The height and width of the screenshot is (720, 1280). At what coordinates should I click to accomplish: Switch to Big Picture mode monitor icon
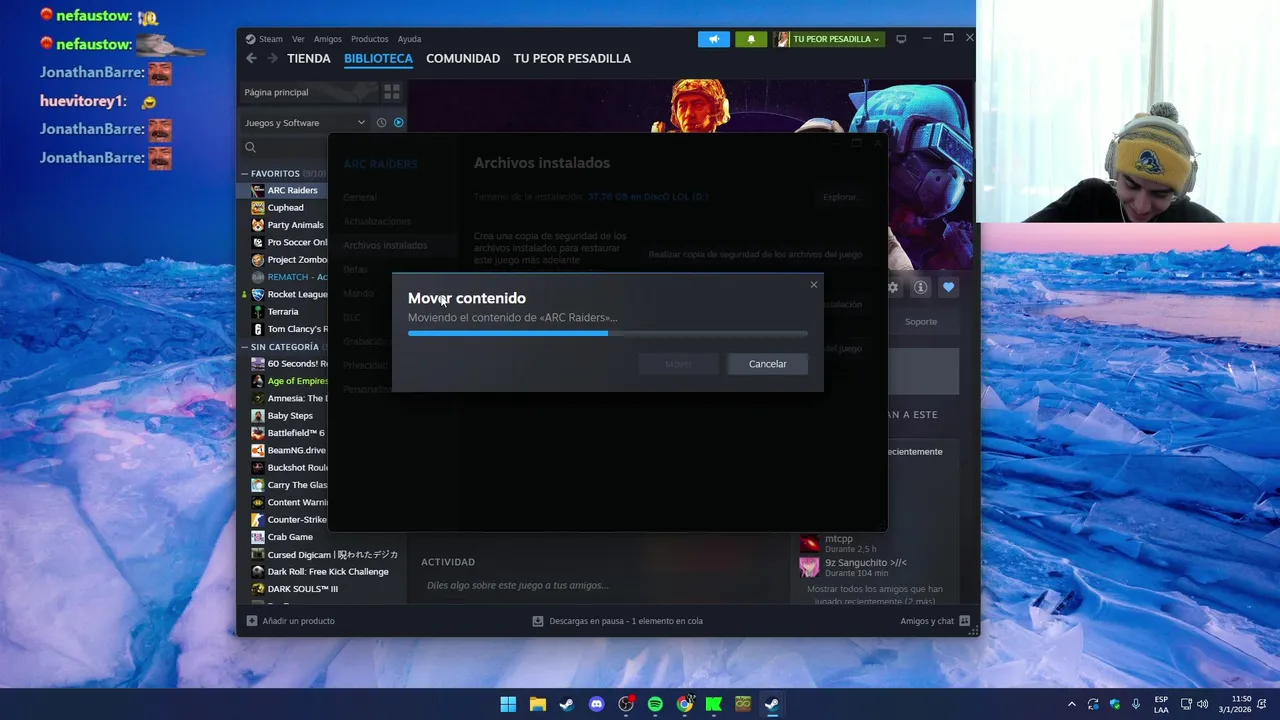pyautogui.click(x=901, y=39)
